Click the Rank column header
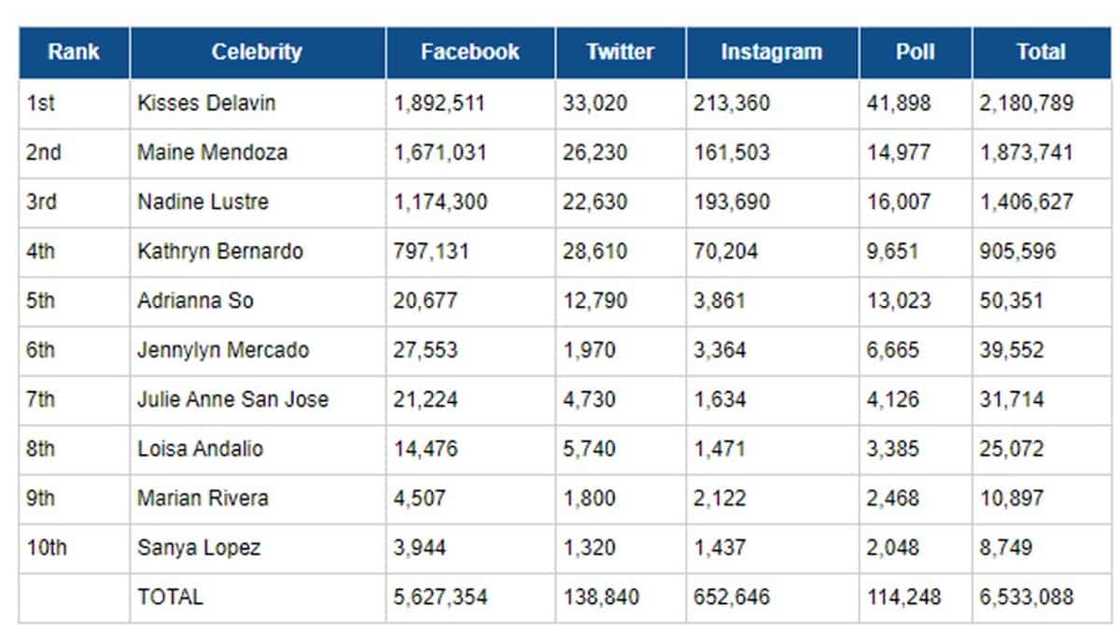 click(x=73, y=52)
